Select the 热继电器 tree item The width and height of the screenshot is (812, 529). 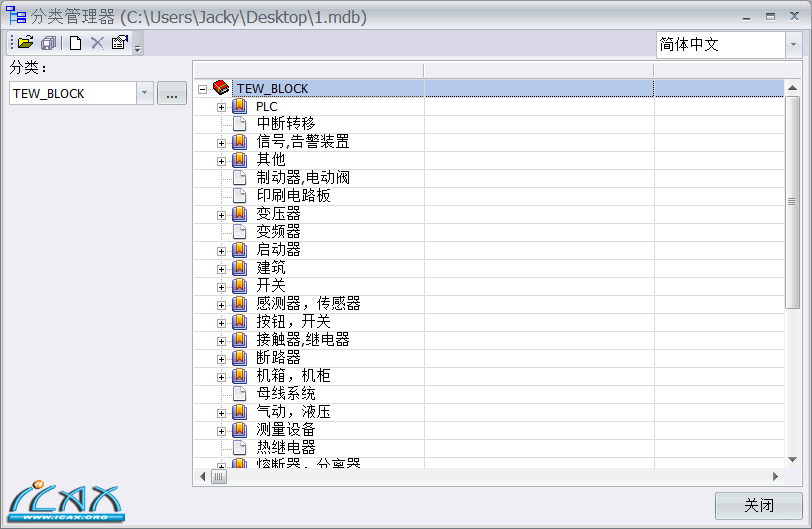286,448
